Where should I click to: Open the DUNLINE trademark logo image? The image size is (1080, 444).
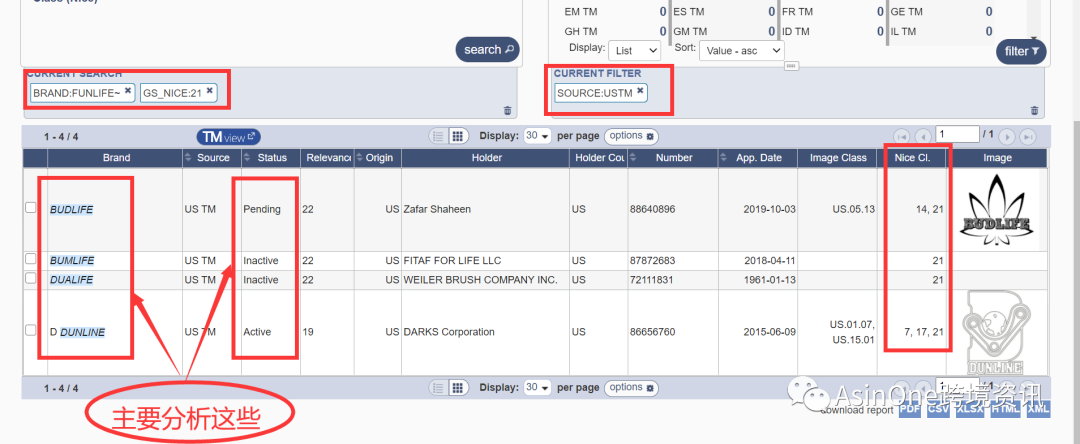click(x=997, y=332)
